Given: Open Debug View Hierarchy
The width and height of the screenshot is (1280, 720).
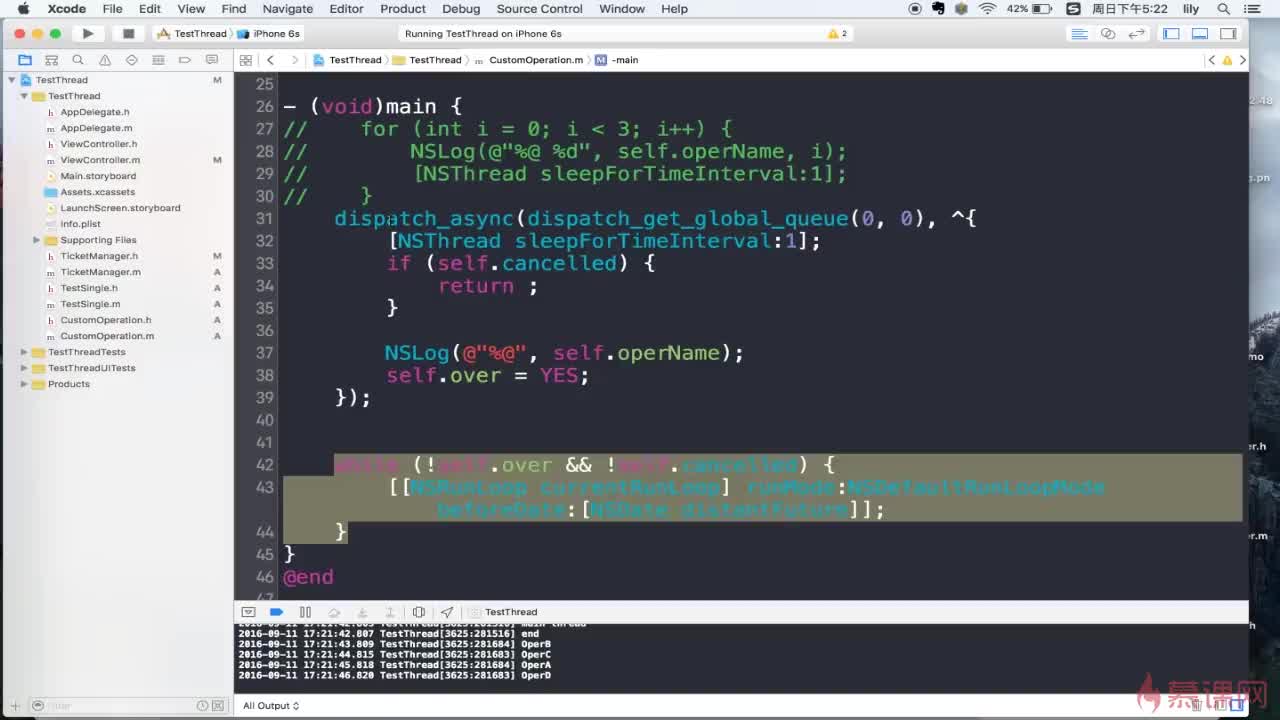Looking at the screenshot, I should coord(419,612).
